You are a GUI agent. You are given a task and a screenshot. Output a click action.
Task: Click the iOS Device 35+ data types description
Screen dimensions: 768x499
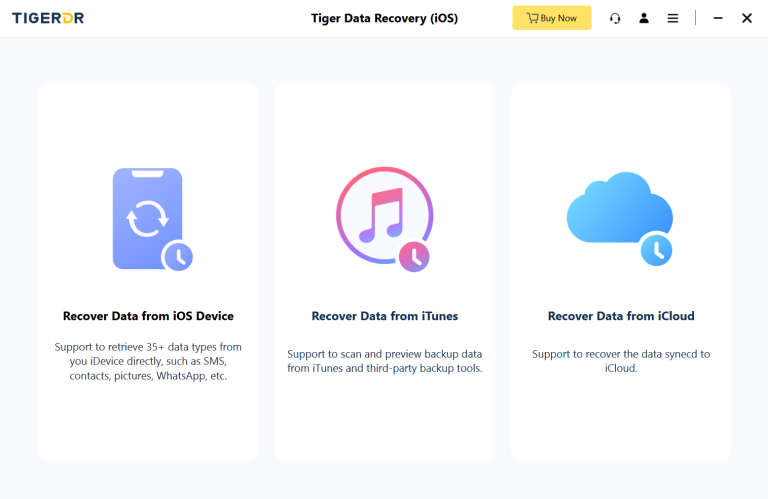coord(148,361)
